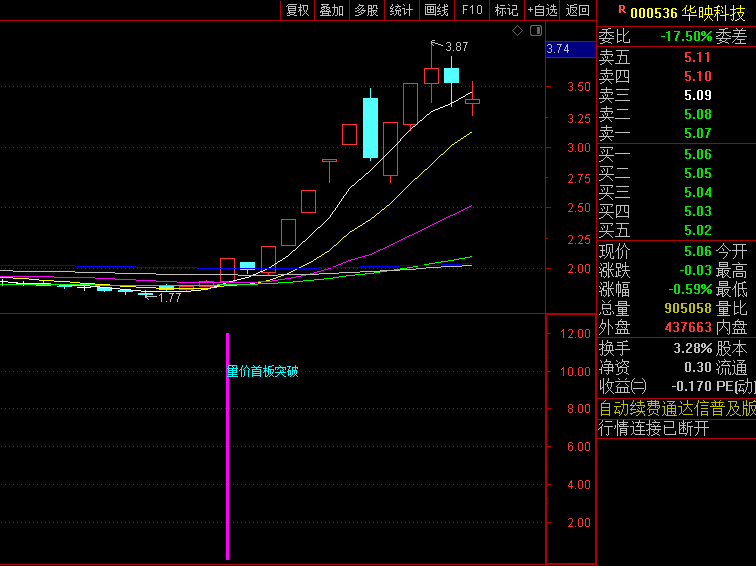Activate the 画线 drawing tool
Viewport: 756px width, 566px height.
(x=436, y=10)
